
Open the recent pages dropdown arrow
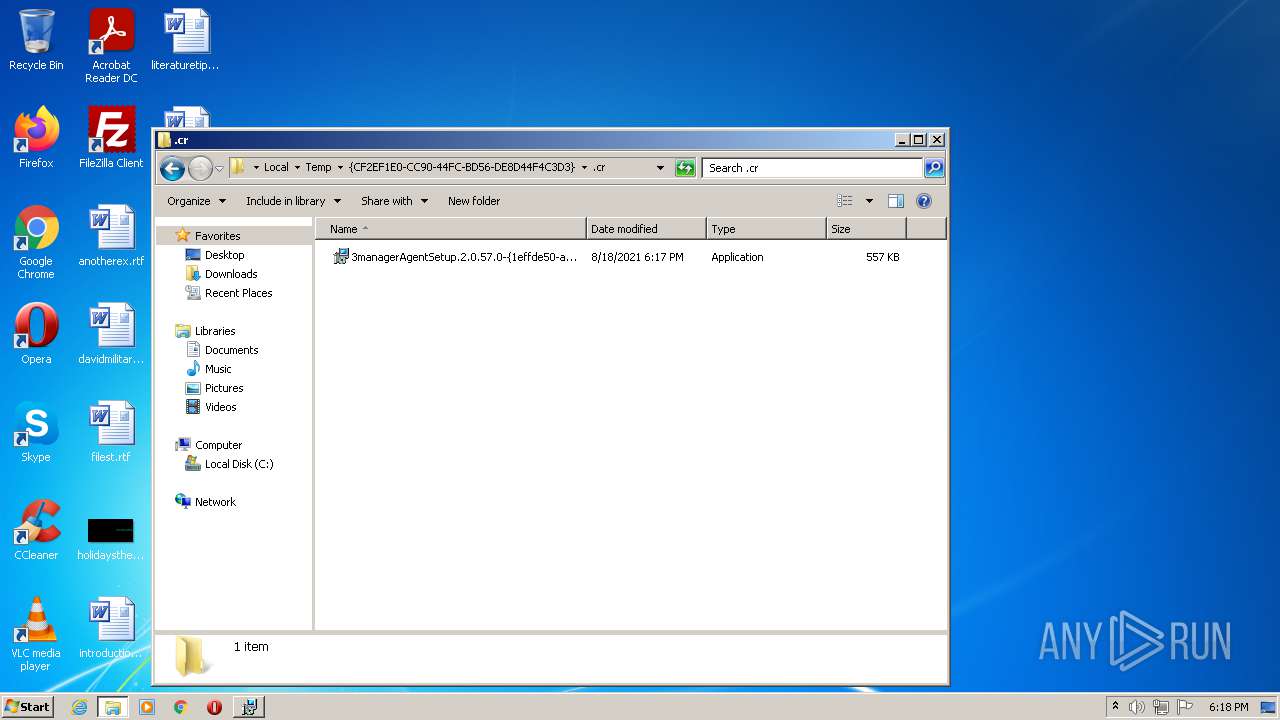(x=219, y=168)
